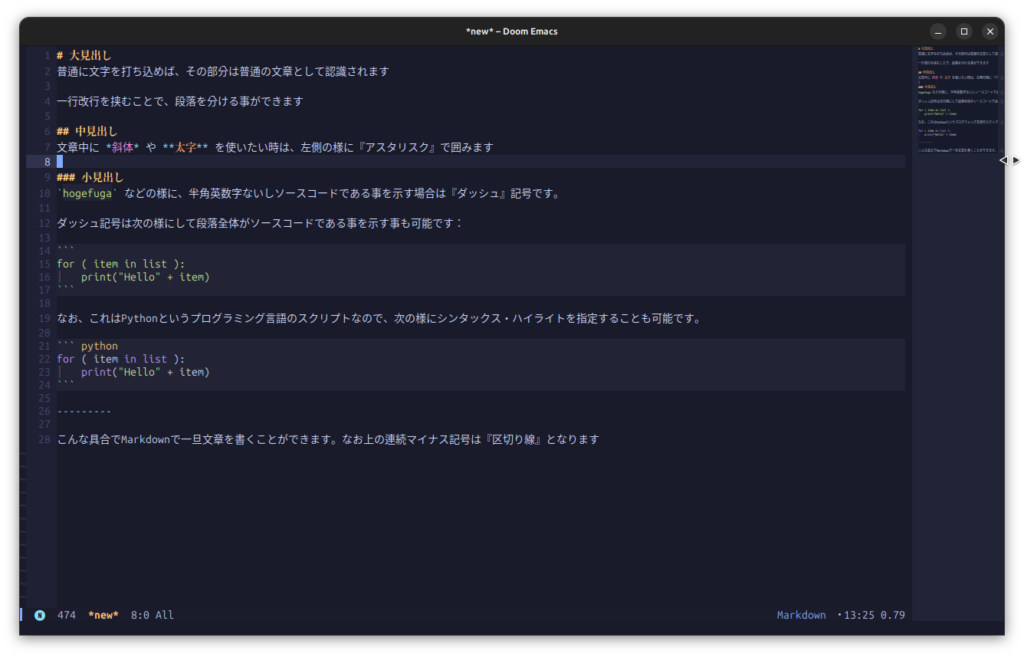This screenshot has height=657, width=1024.
Task: Click line number 28 in the gutter
Action: pos(44,440)
